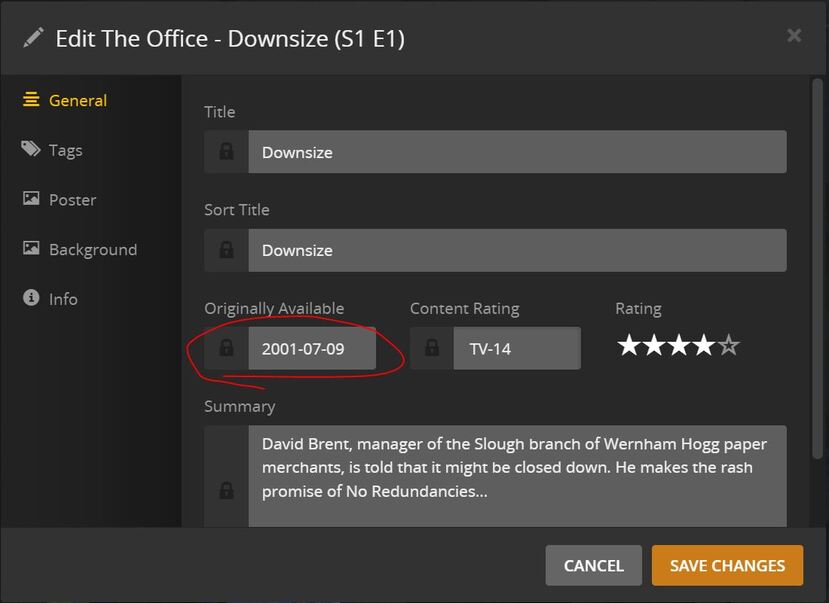
Task: Switch to the Tags section
Action: [52, 150]
